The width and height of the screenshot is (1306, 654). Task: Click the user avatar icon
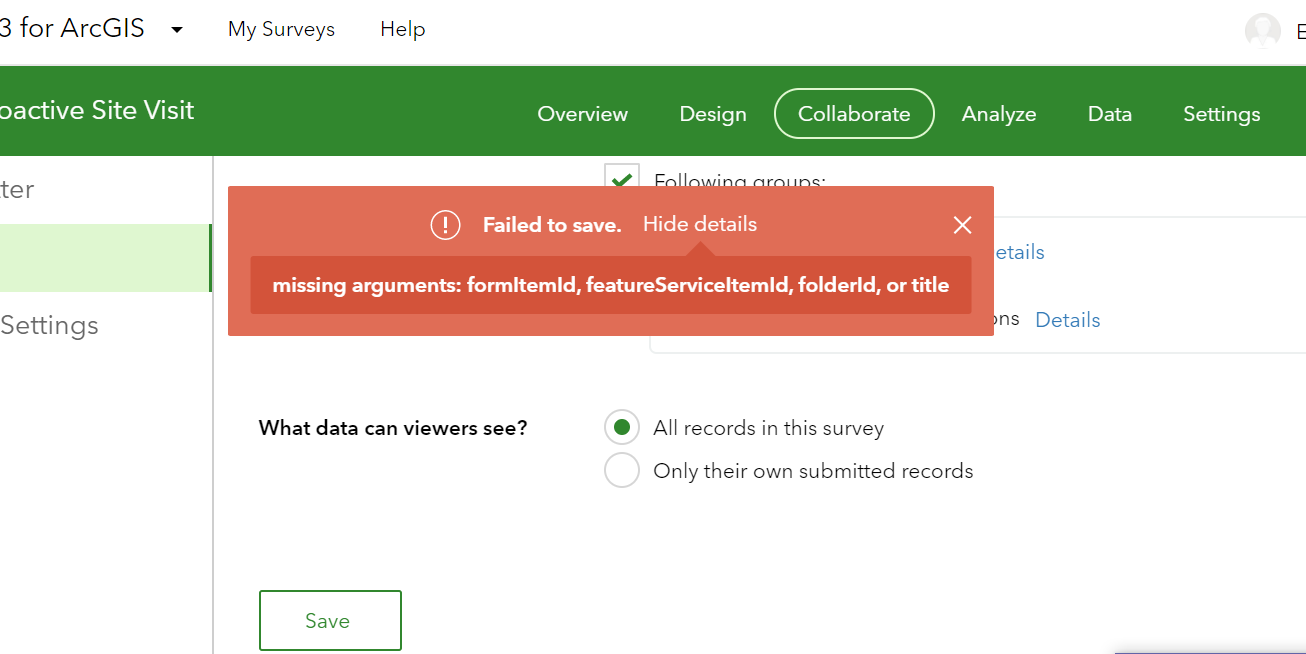click(x=1262, y=31)
